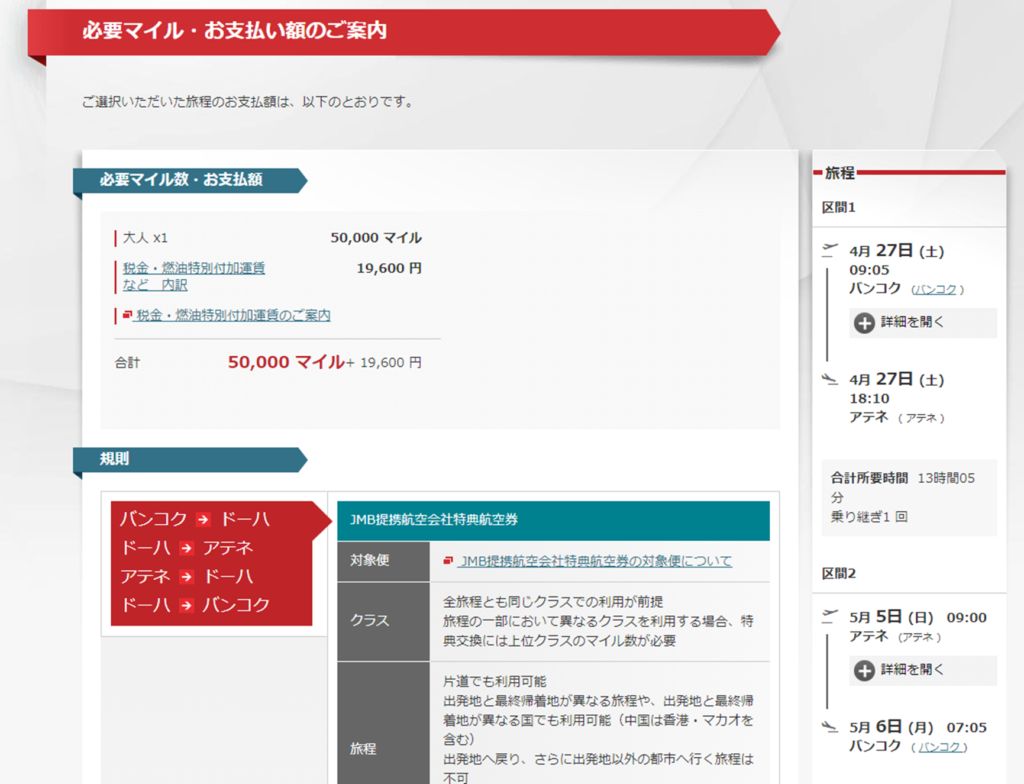Click the バンコク airport link under 09:05 departure

point(937,290)
